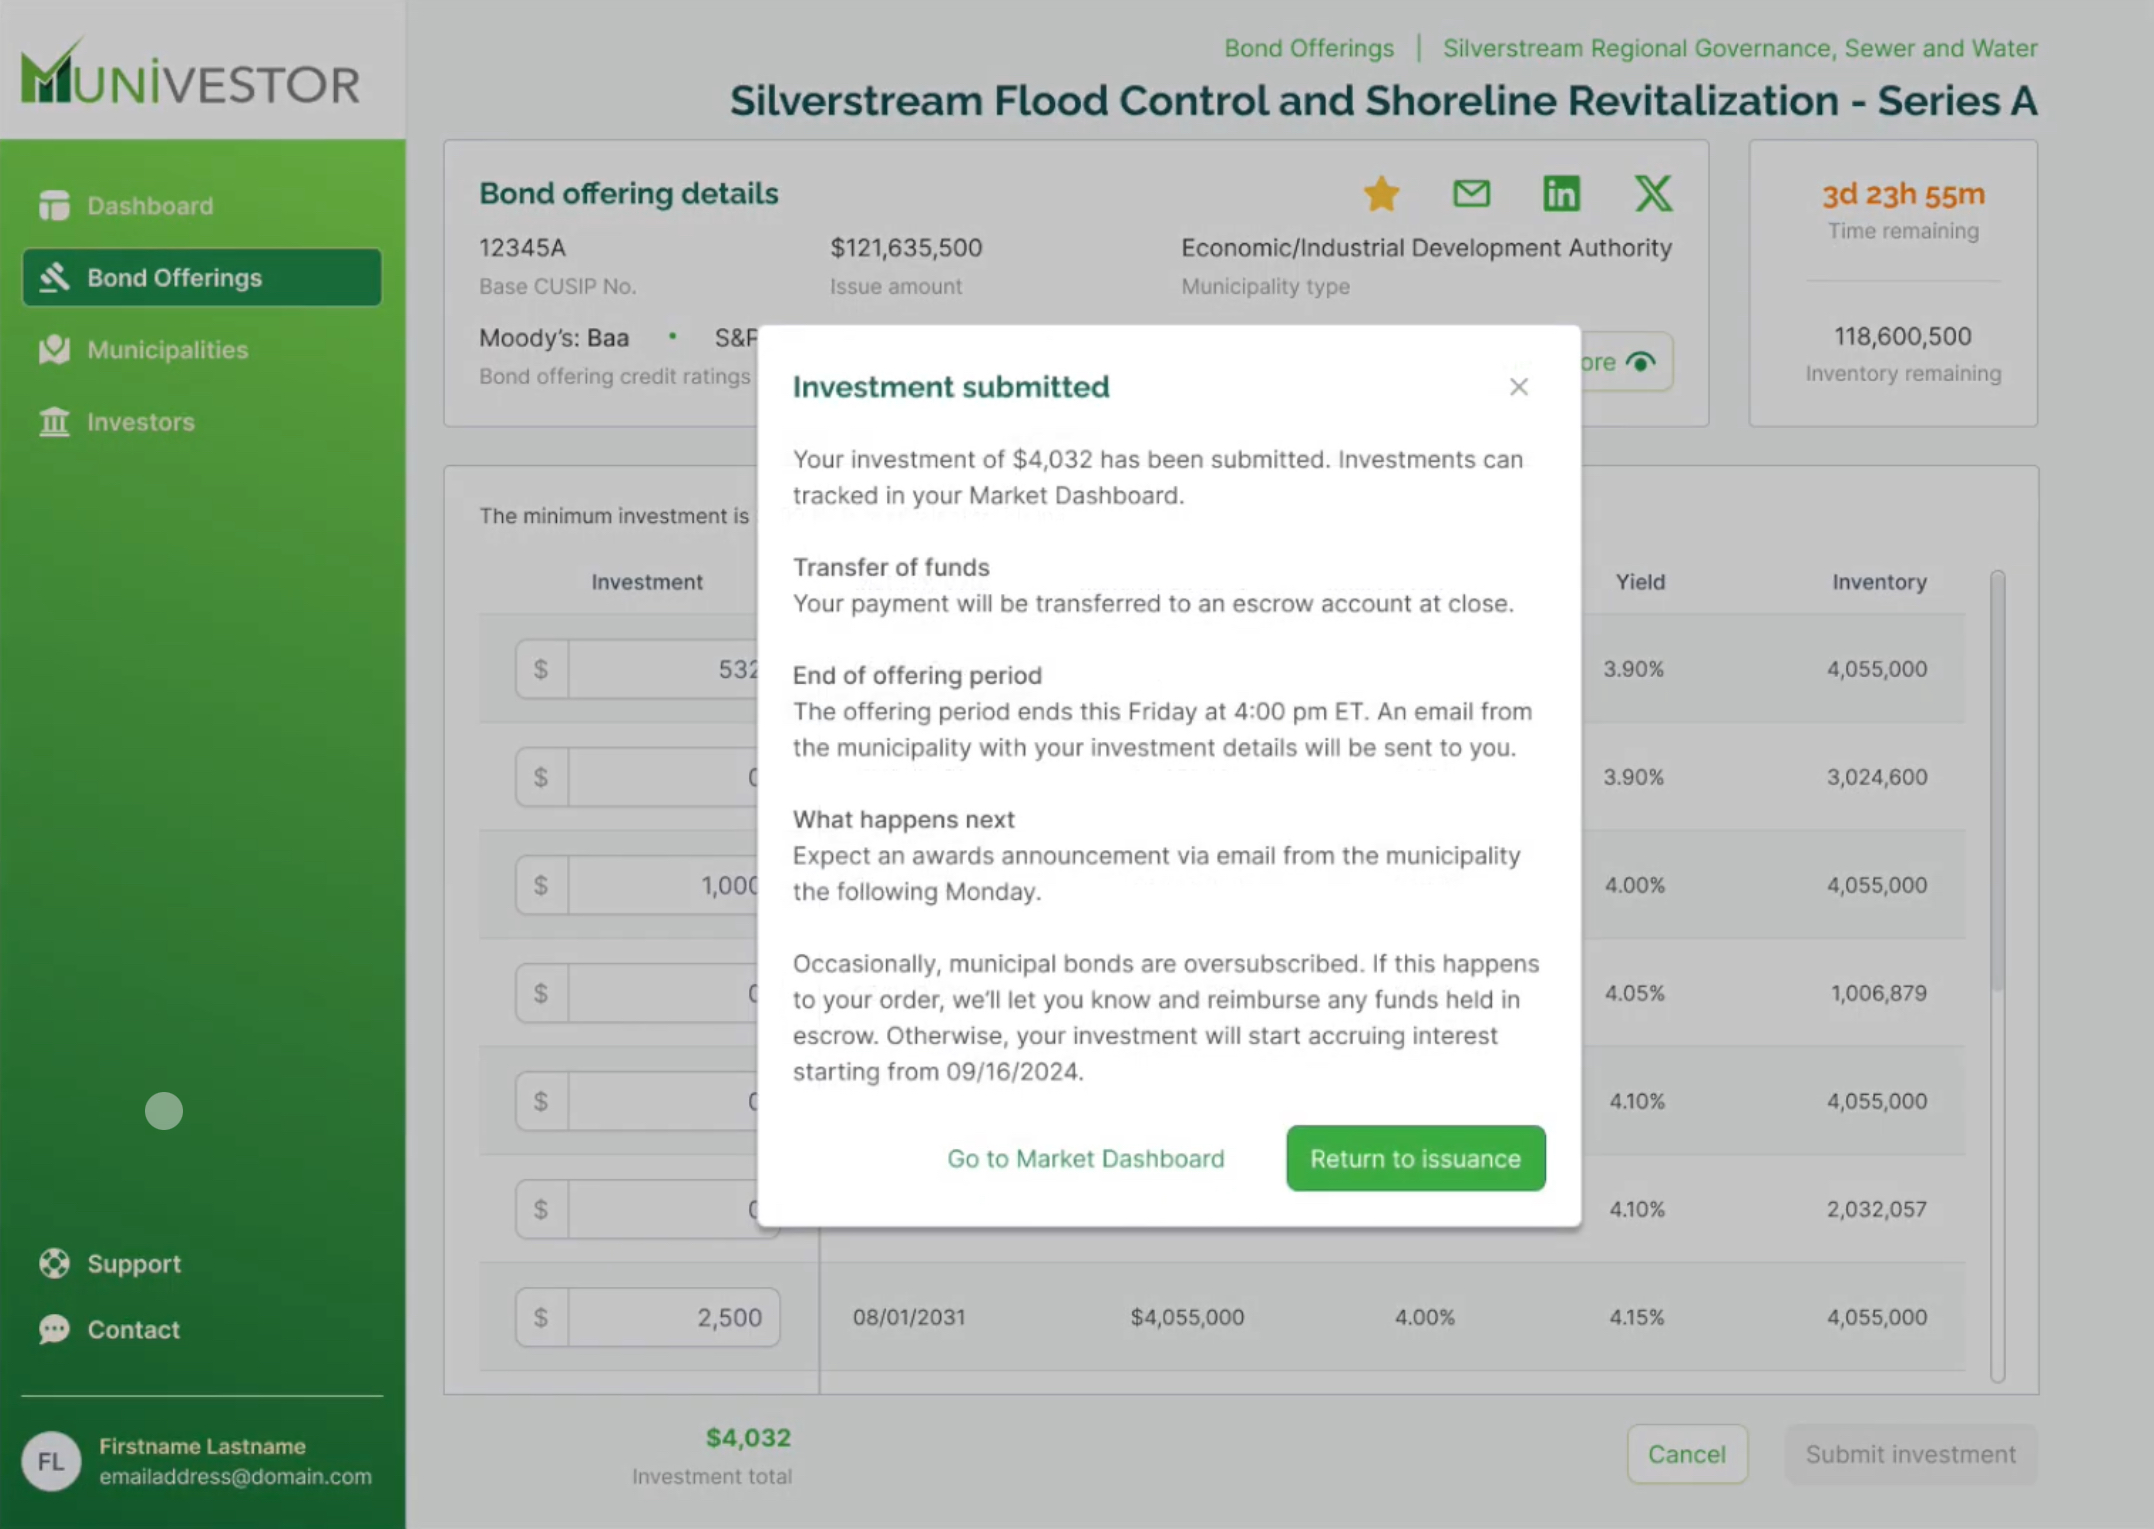Share offering via the X icon
Screen dimensions: 2154x1529
click(1652, 194)
